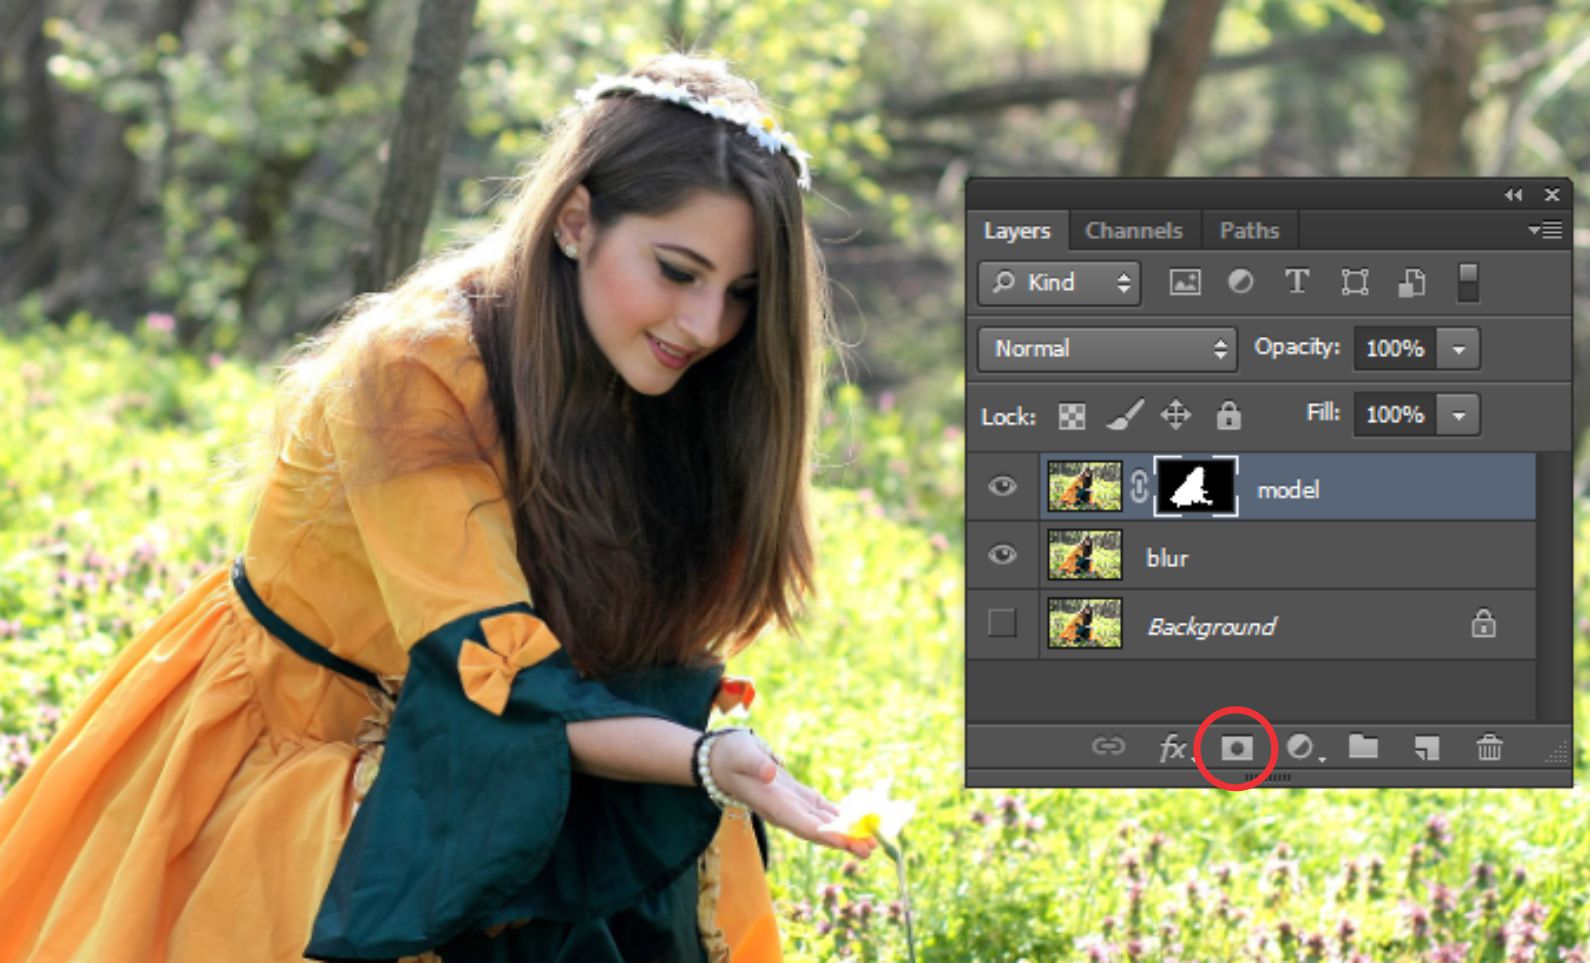The image size is (1590, 963).
Task: Open the Kind filter type dropdown
Action: pos(1059,283)
